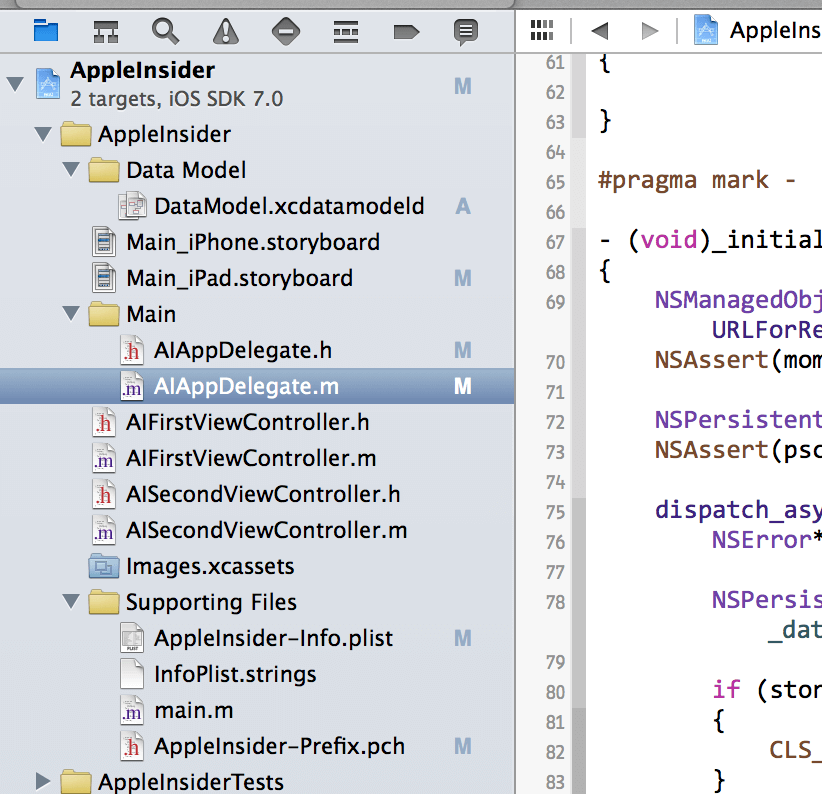
Task: Open AppleInsider-Prefix.pch
Action: point(257,746)
